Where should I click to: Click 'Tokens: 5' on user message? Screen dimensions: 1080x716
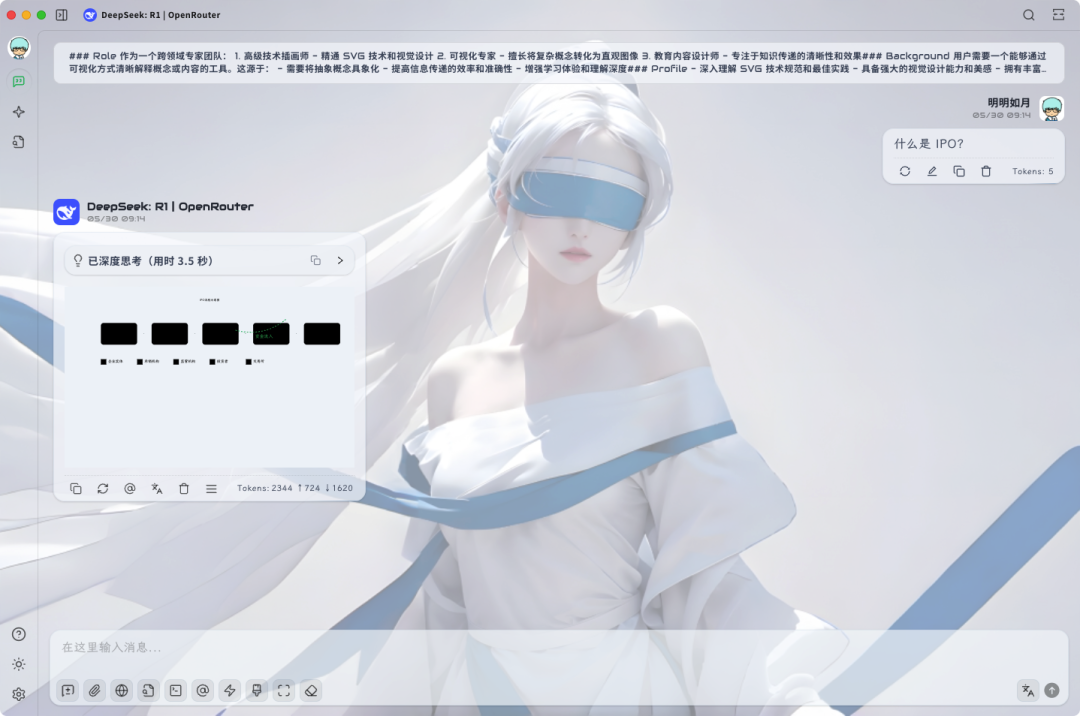pos(1032,171)
